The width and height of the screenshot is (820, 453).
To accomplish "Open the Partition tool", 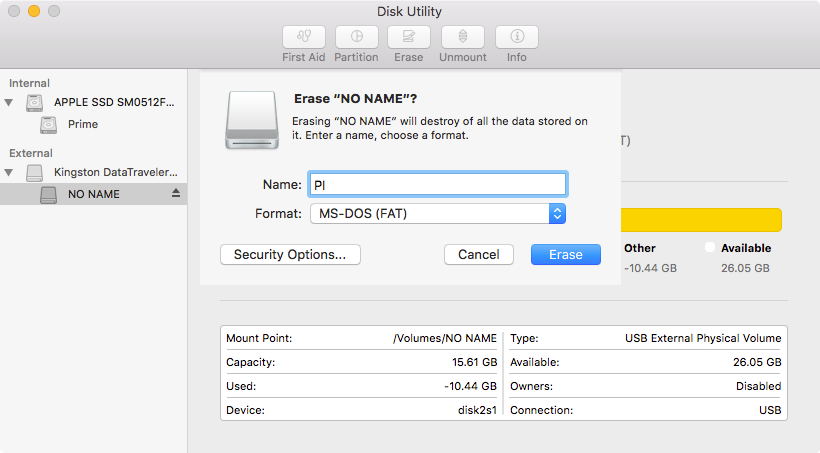I will point(357,37).
